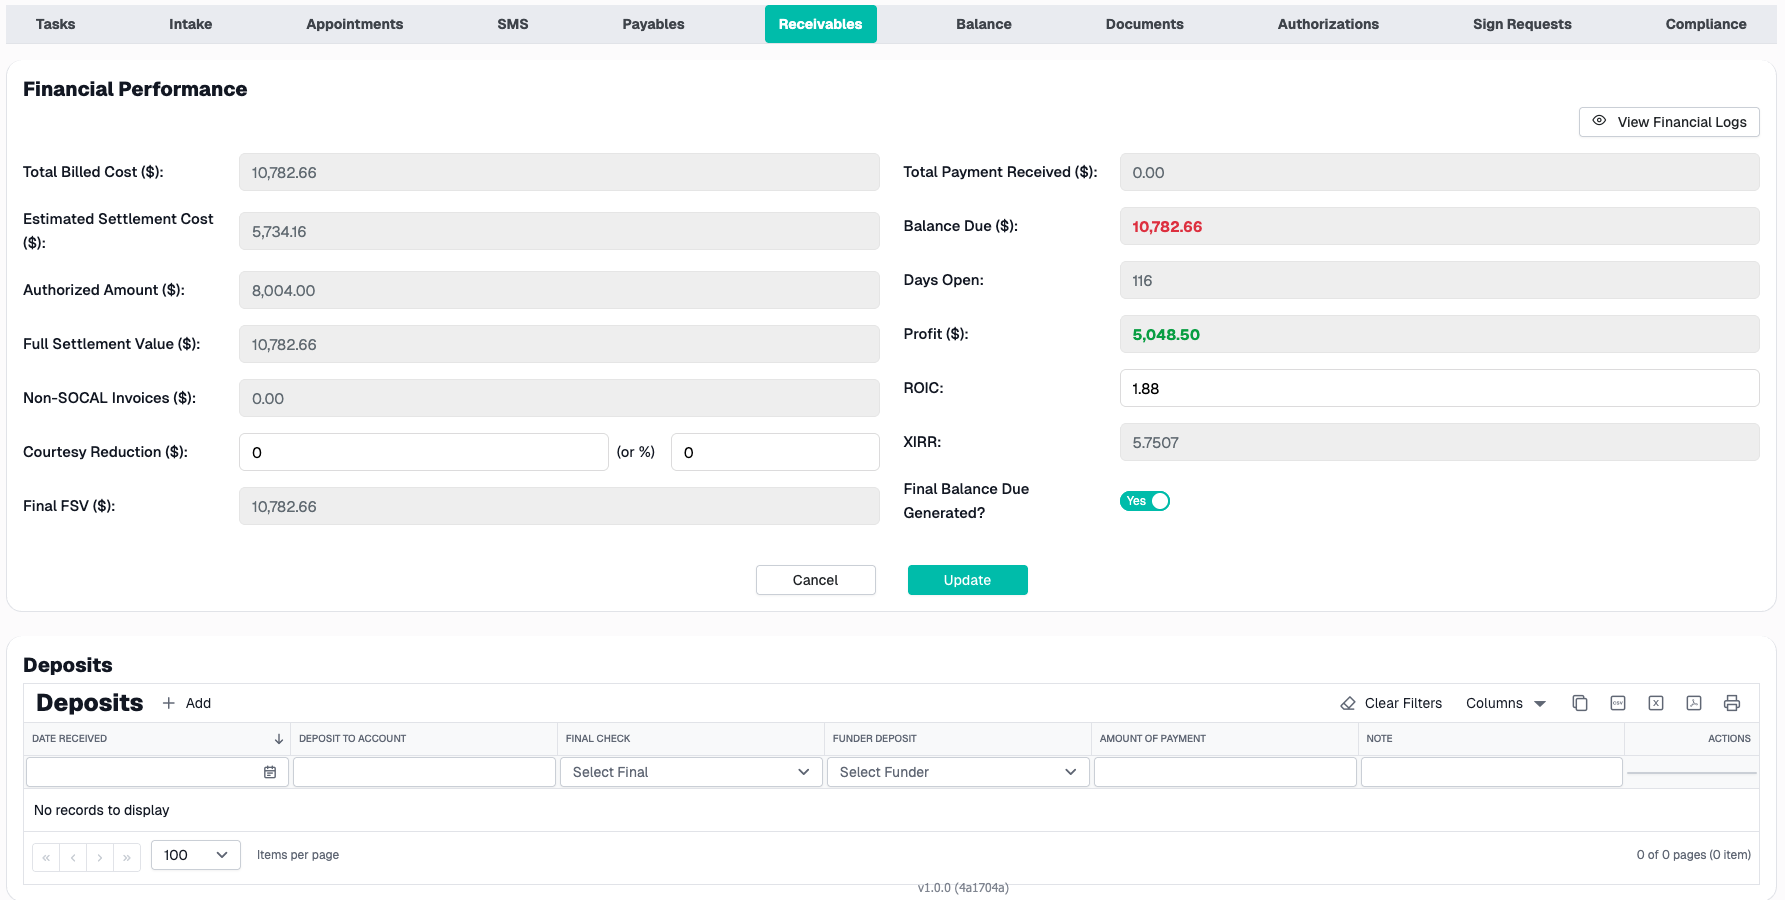Export deposits table as PDF
1785x900 pixels.
pyautogui.click(x=1694, y=703)
